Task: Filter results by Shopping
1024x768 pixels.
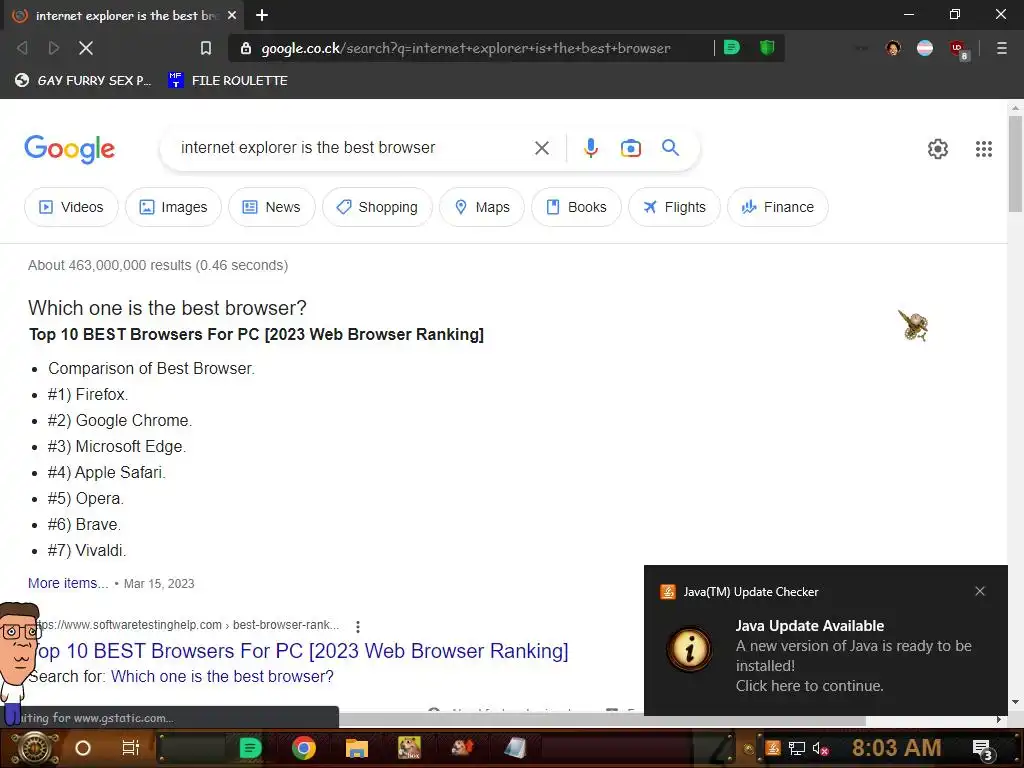Action: point(377,207)
